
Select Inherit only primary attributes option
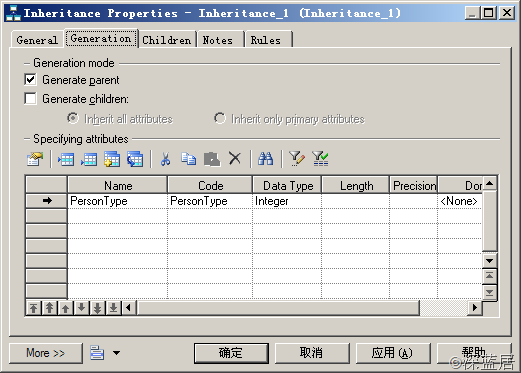(x=220, y=118)
